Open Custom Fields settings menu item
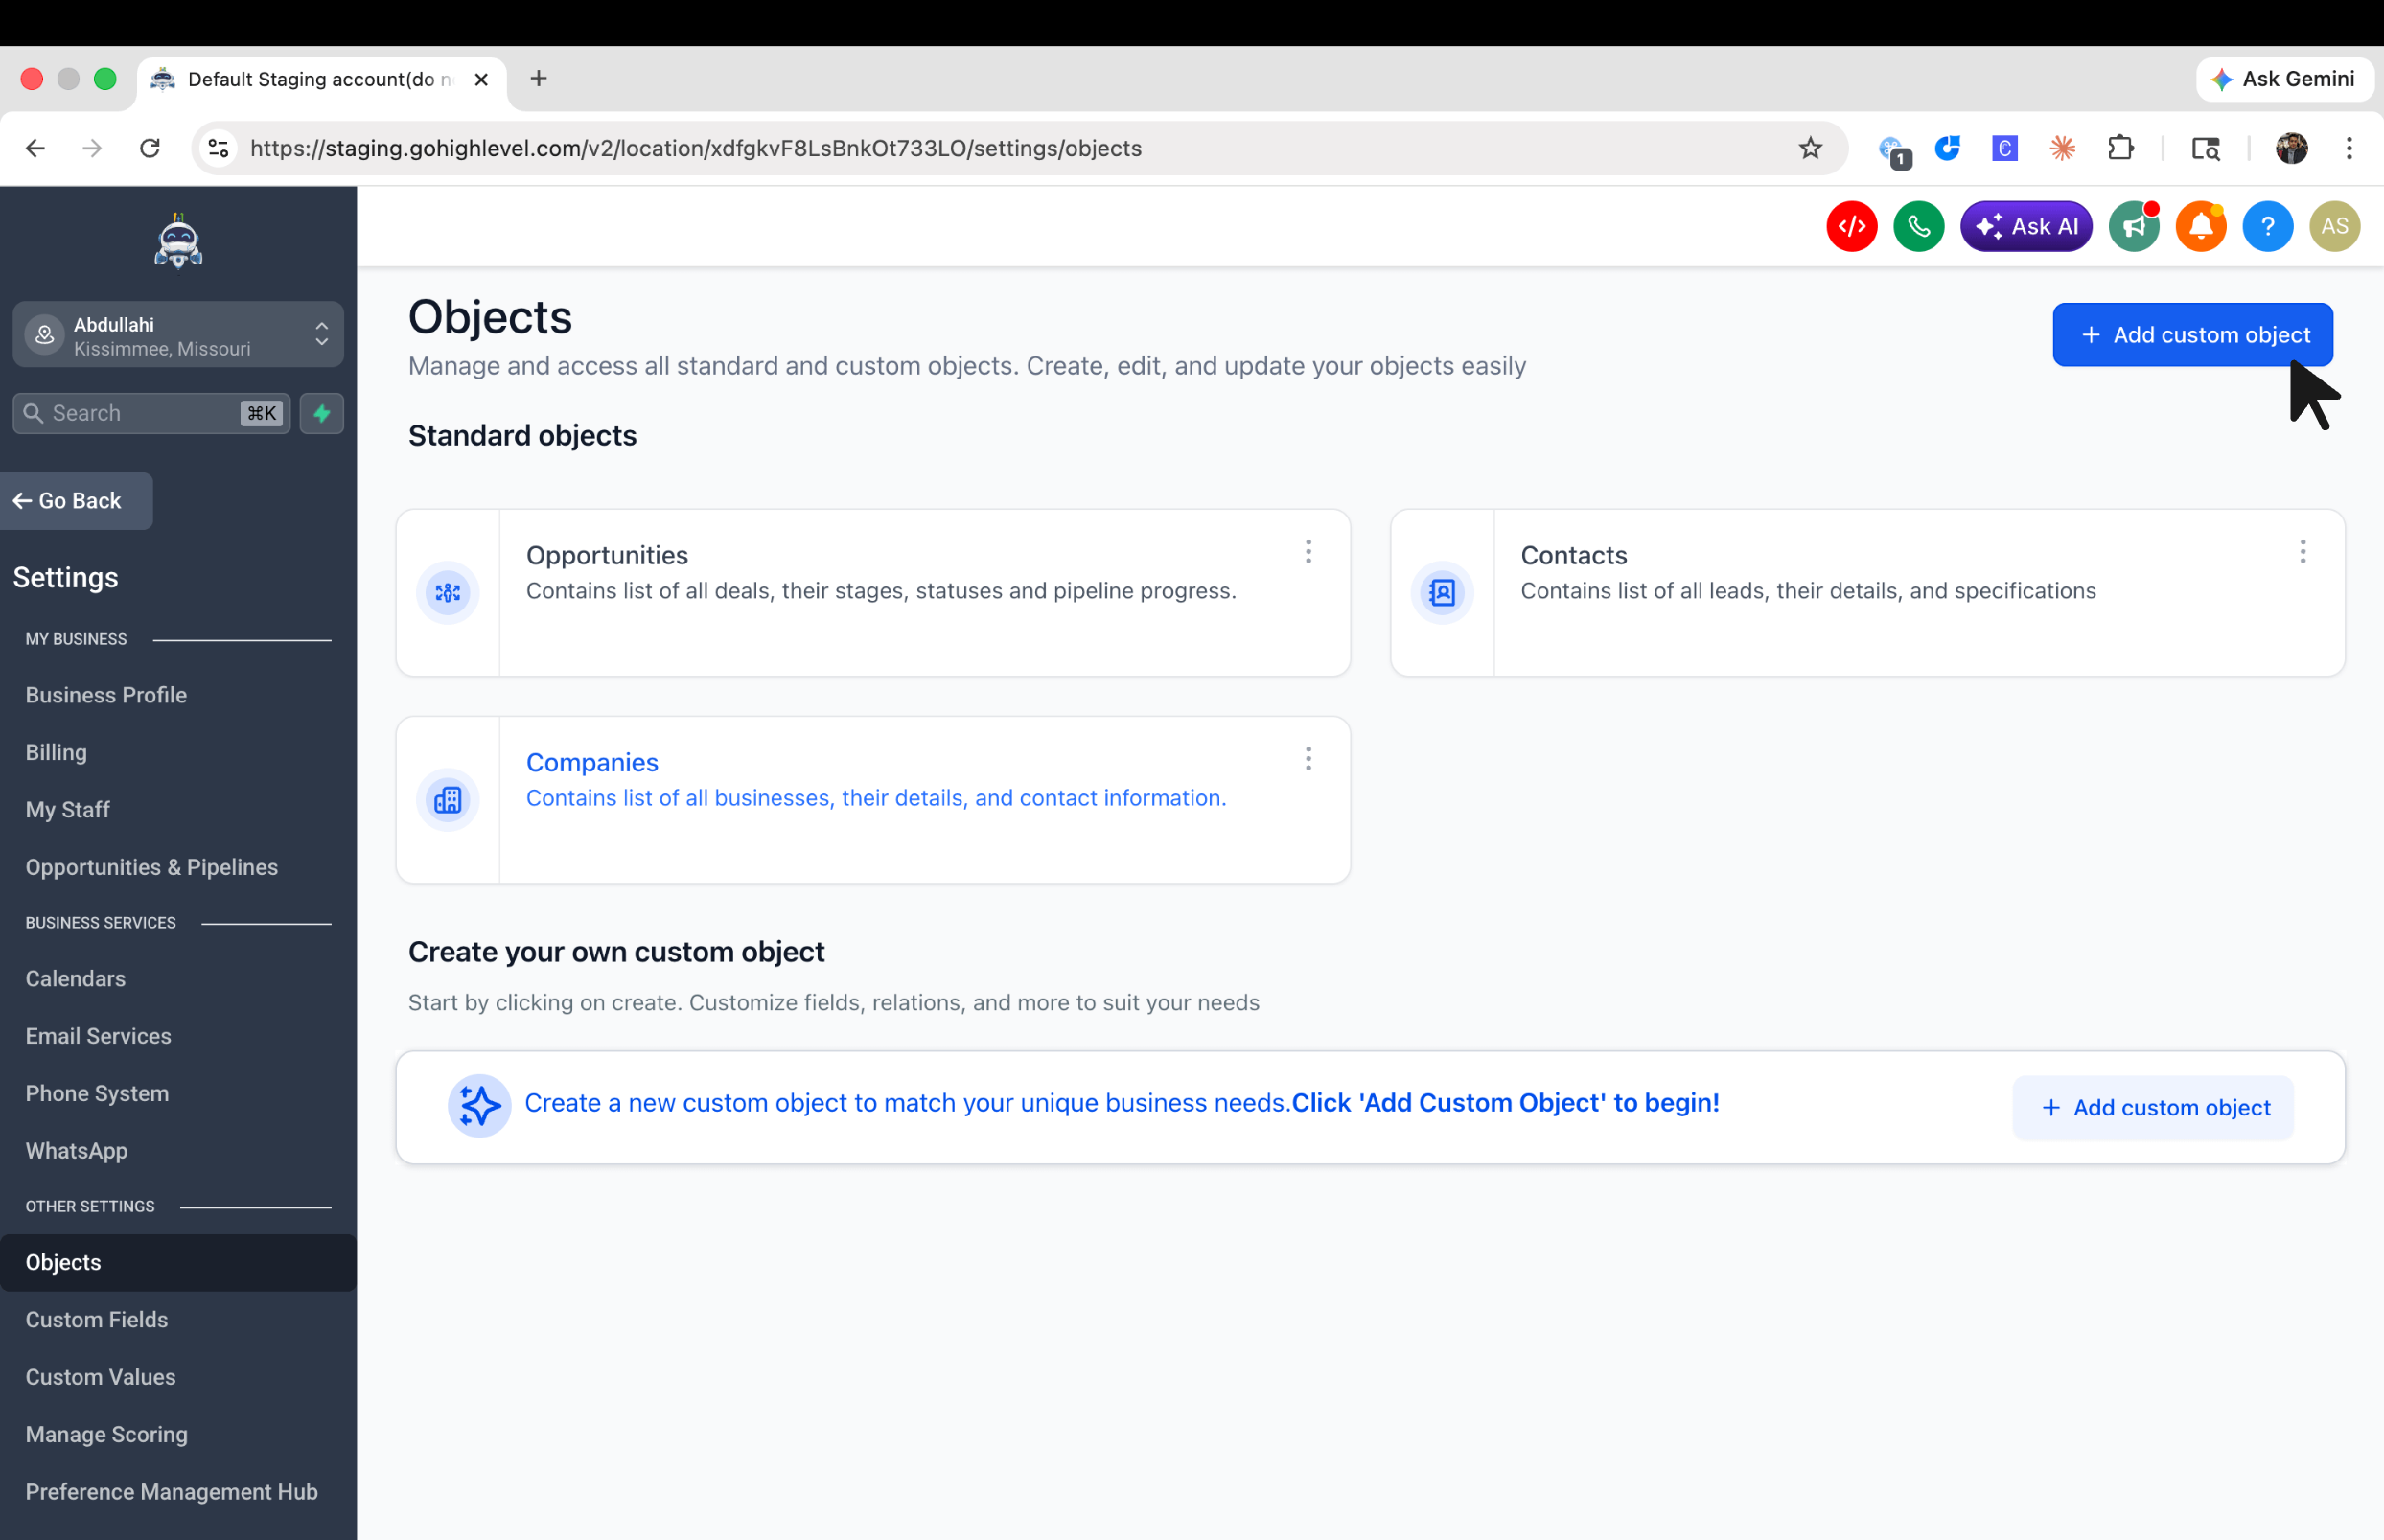The height and width of the screenshot is (1540, 2384). 97,1319
